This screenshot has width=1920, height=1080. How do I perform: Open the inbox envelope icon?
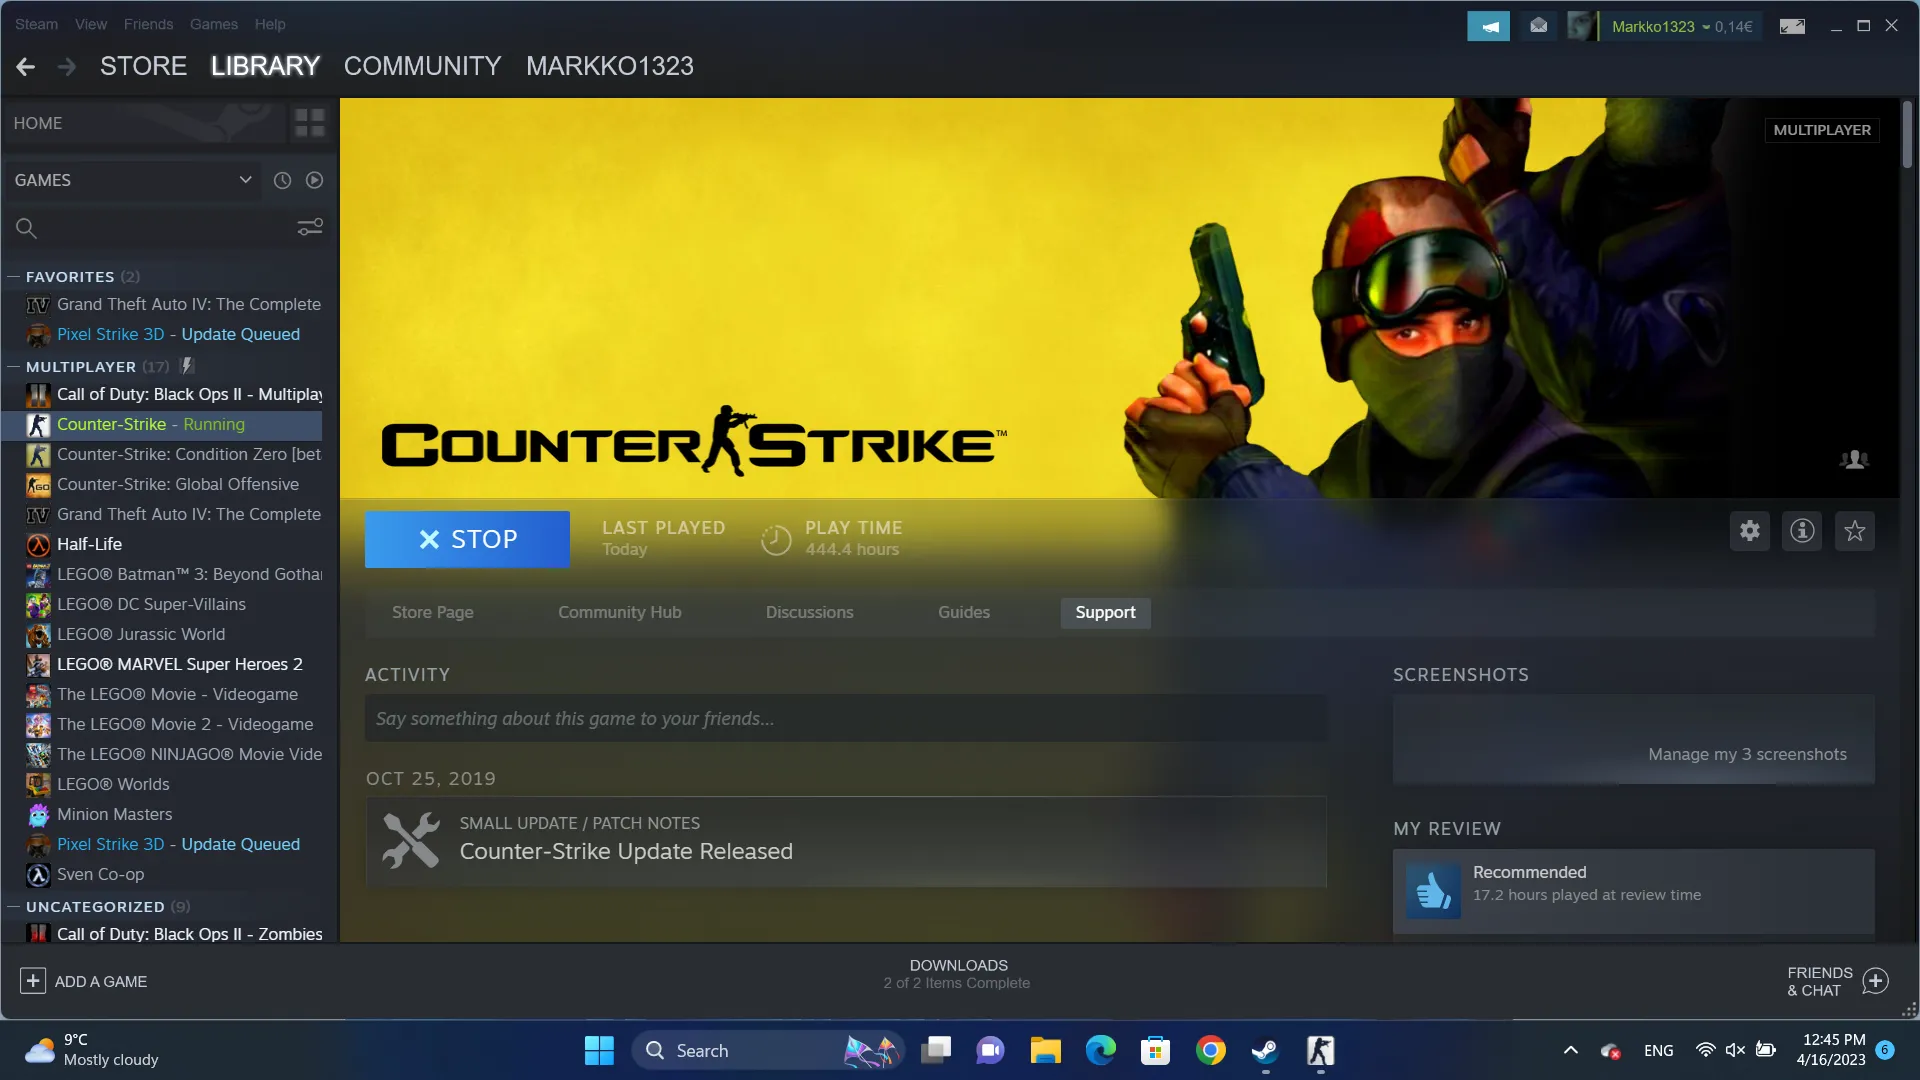(1539, 26)
